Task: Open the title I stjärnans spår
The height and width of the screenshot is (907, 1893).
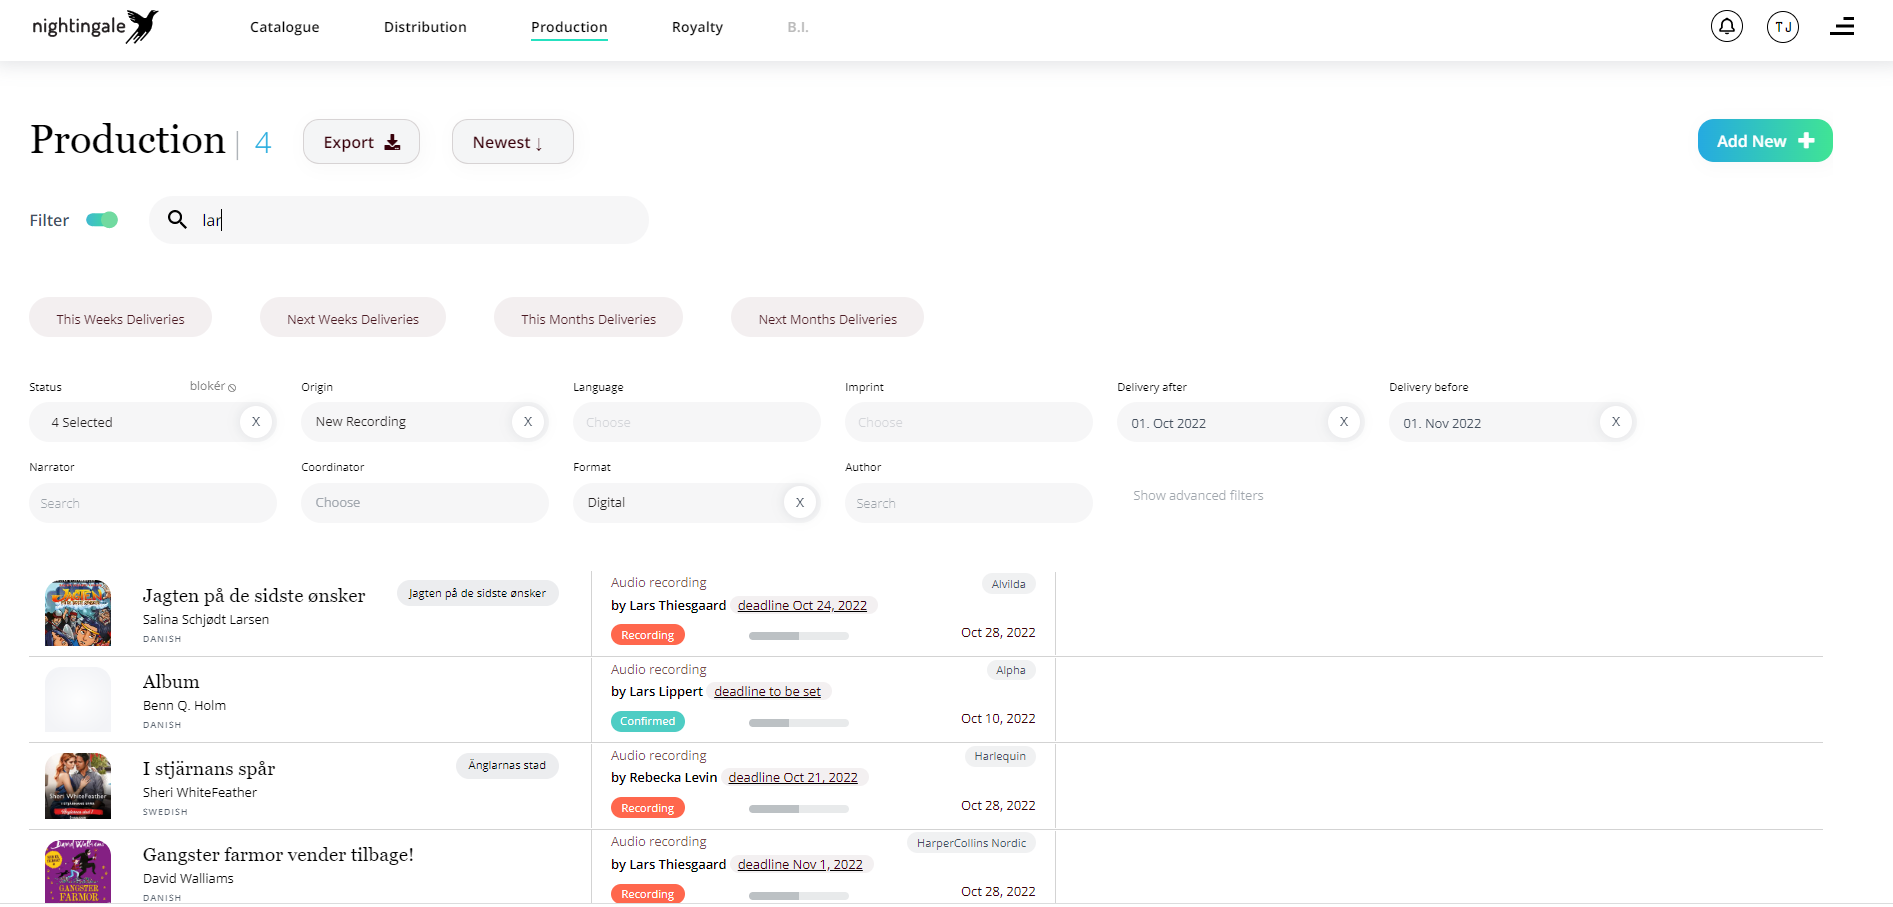Action: 209,768
